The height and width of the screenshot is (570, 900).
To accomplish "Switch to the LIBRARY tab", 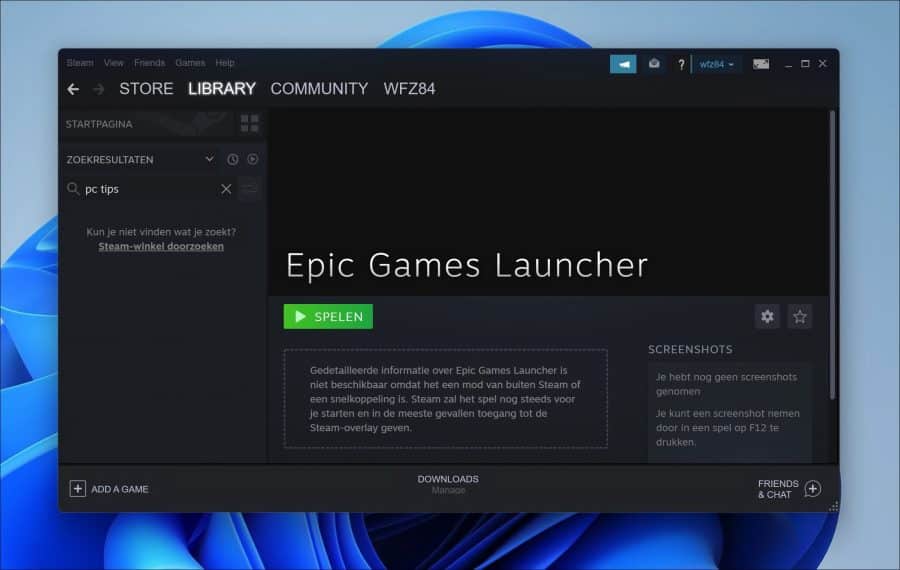I will 222,89.
